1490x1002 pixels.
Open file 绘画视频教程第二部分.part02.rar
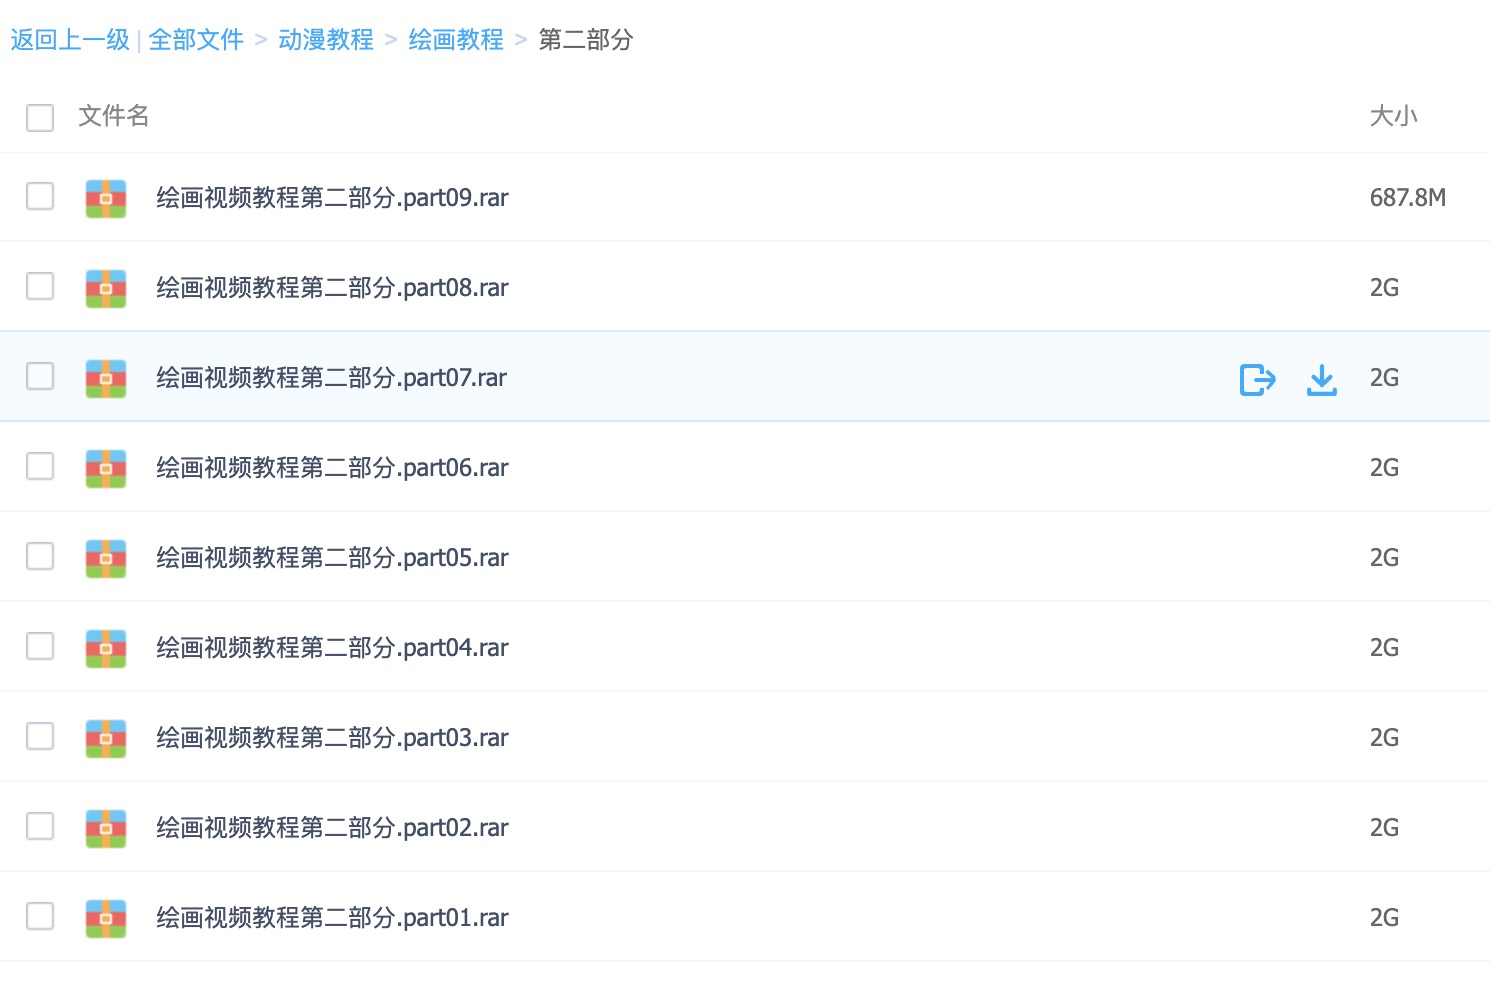point(332,828)
